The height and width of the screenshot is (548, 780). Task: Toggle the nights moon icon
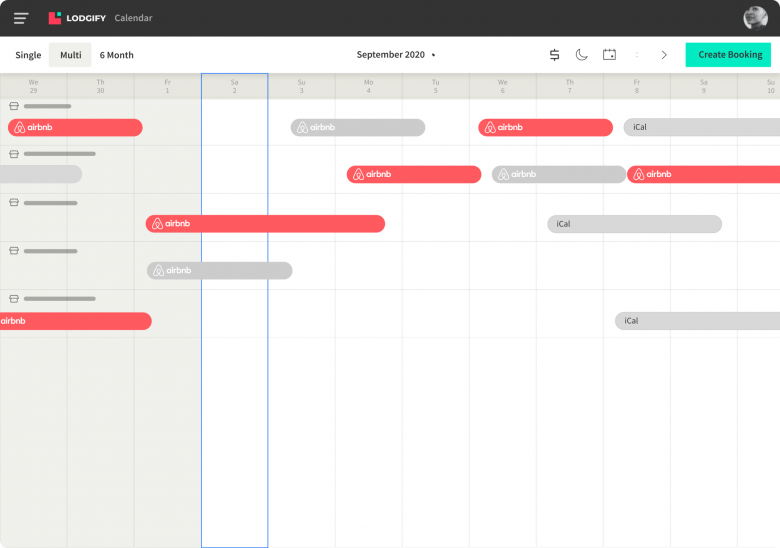tap(582, 55)
